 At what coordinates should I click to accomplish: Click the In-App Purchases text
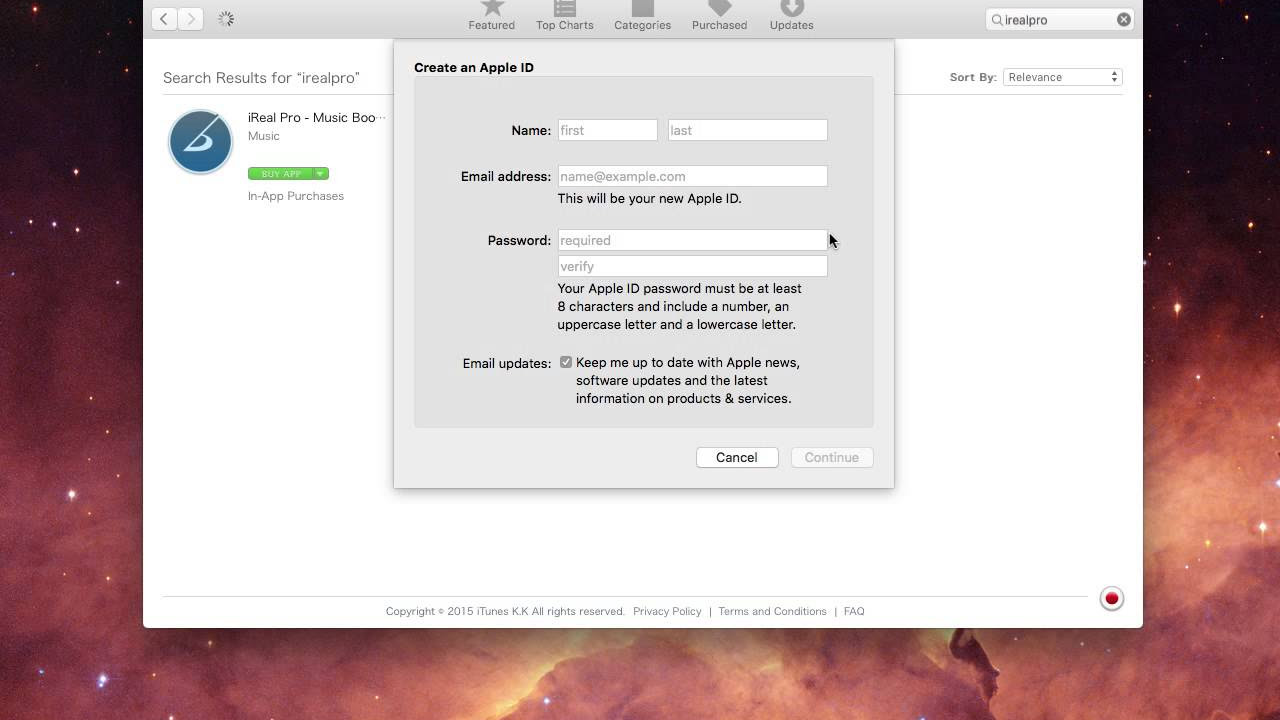[296, 196]
